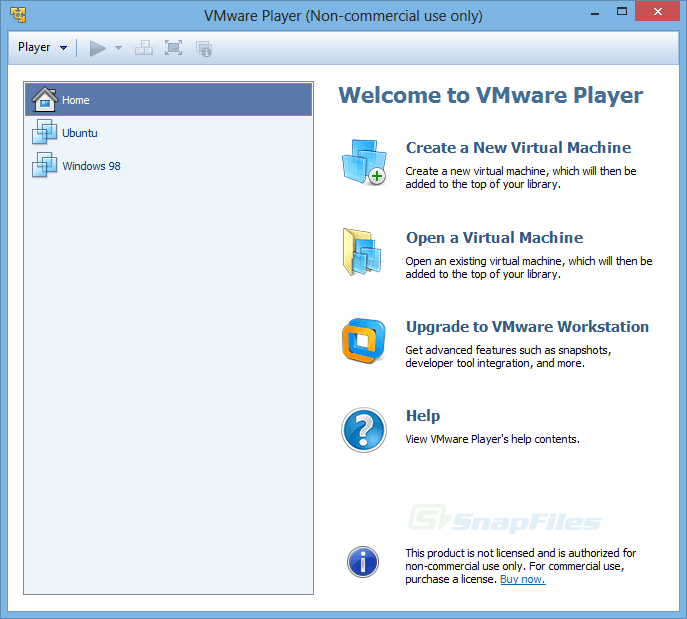This screenshot has width=687, height=619.
Task: Click 'View VMware Player's help contents' text
Action: 492,439
